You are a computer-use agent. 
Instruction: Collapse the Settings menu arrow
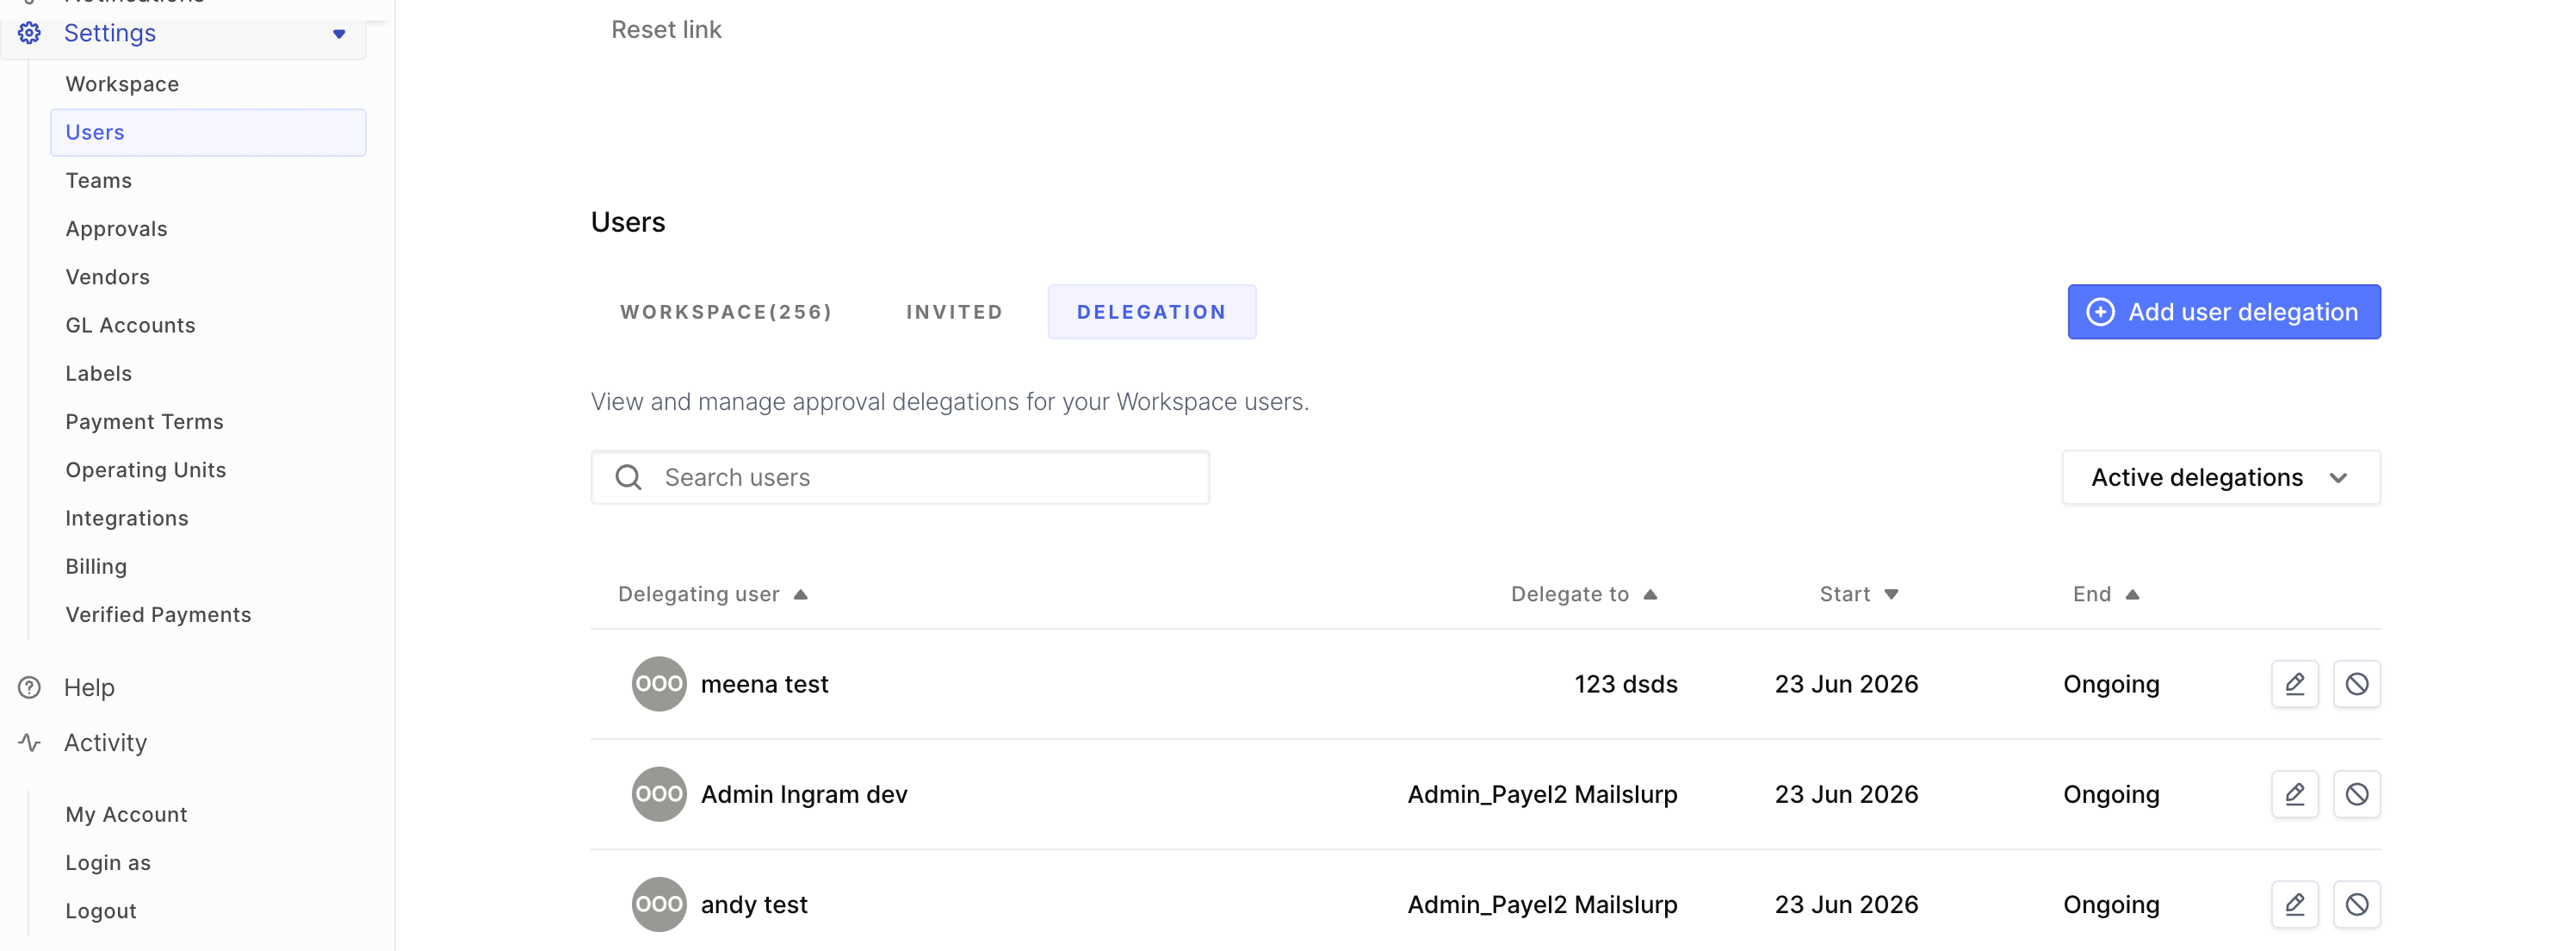coord(339,34)
